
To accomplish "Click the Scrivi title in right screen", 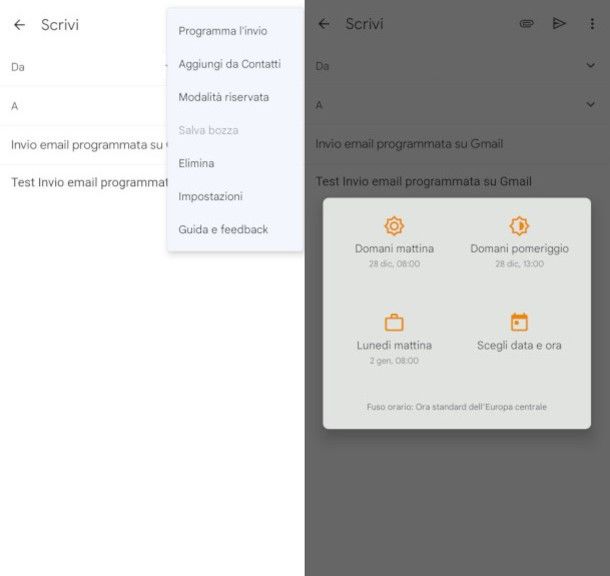I will click(x=365, y=24).
